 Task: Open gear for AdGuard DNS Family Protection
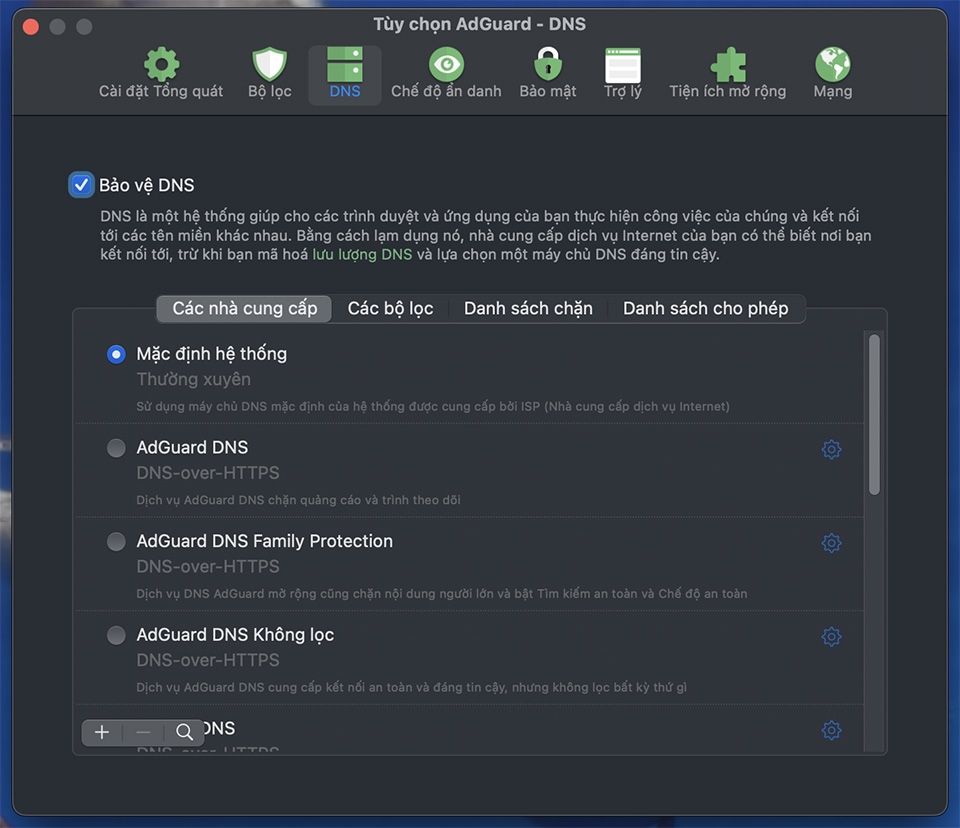831,543
